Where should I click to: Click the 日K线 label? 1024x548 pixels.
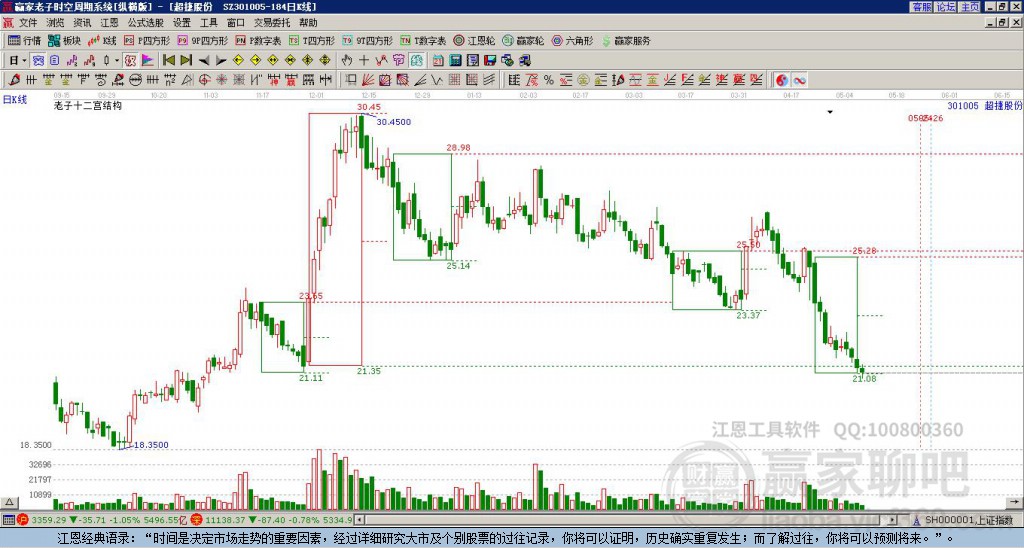15,99
